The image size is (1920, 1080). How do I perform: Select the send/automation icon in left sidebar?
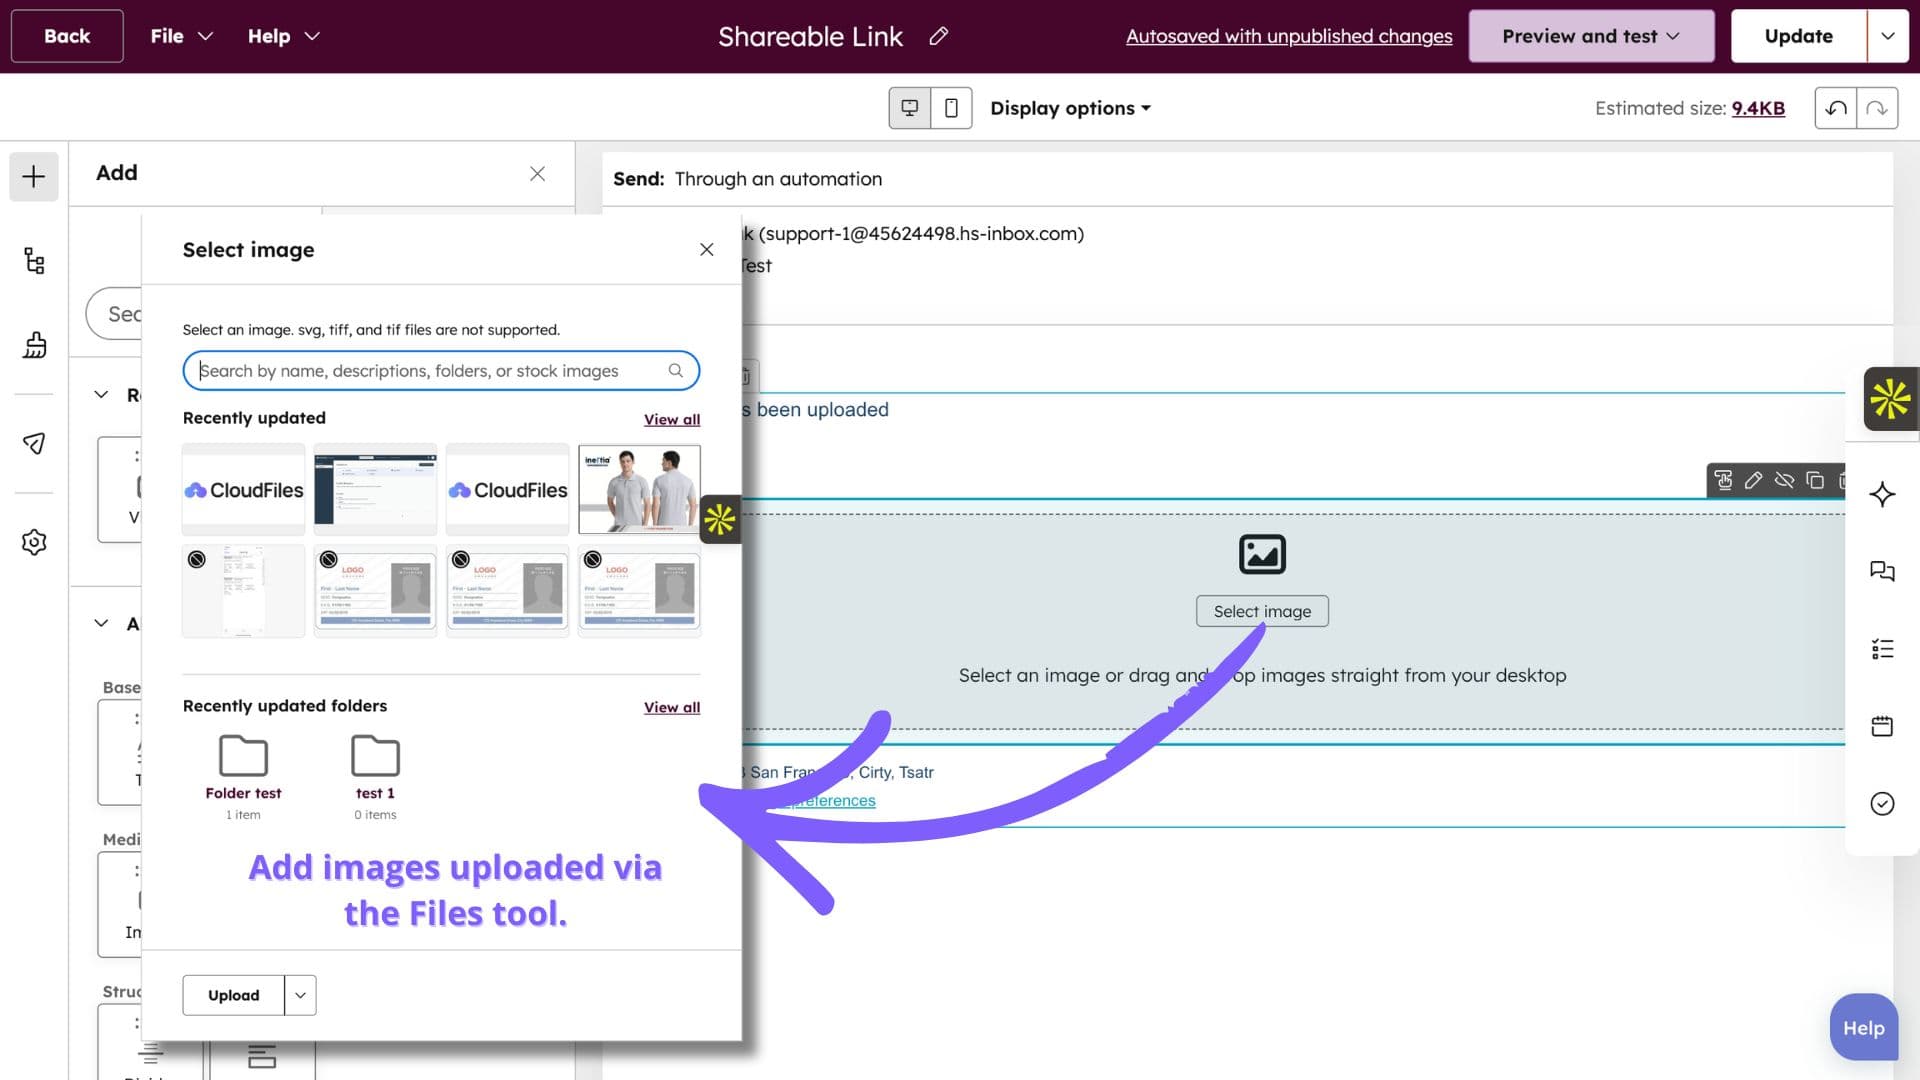(x=33, y=443)
